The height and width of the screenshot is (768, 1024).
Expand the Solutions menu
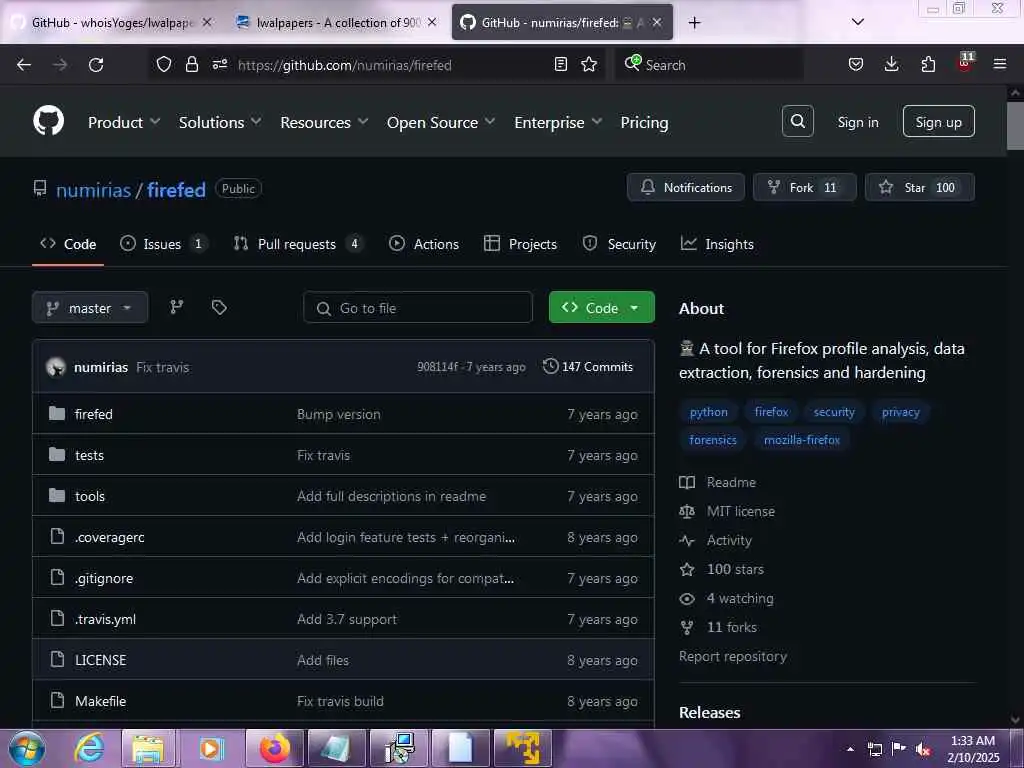[x=220, y=122]
